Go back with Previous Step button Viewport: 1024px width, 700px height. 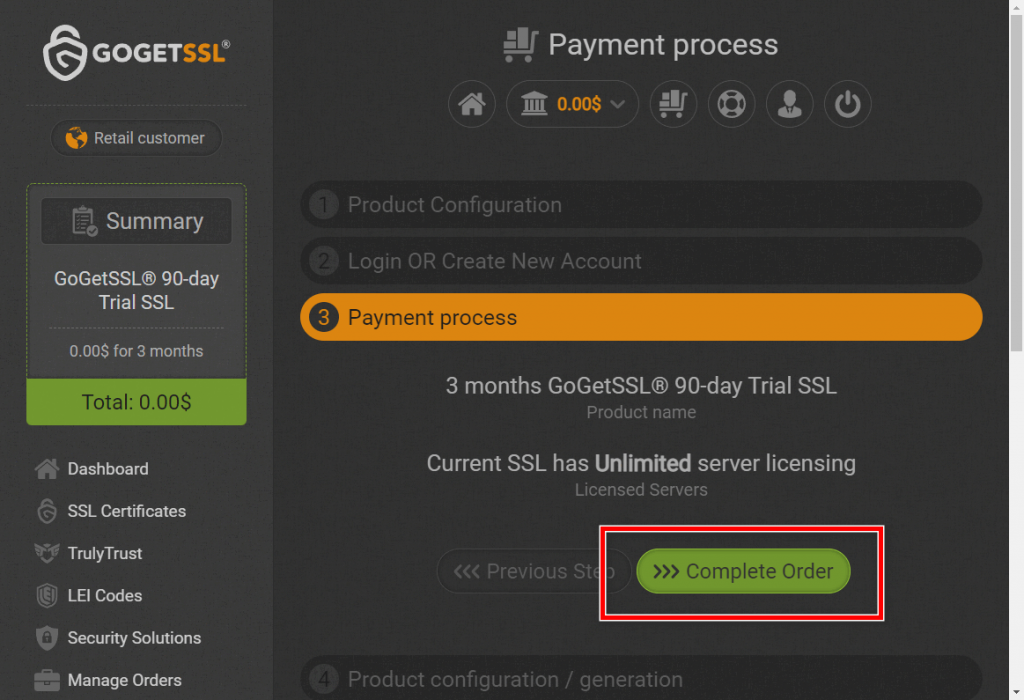coord(534,571)
